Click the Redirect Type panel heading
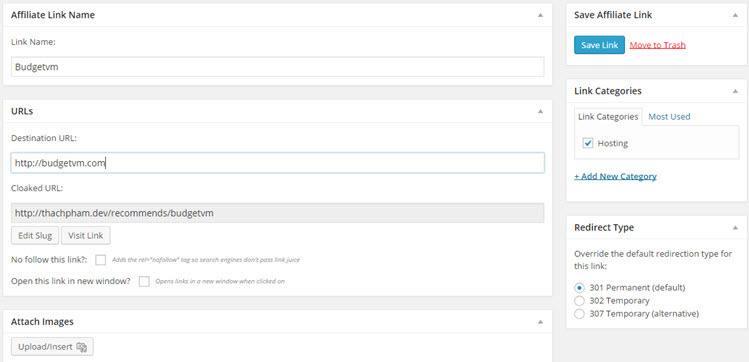 (604, 228)
